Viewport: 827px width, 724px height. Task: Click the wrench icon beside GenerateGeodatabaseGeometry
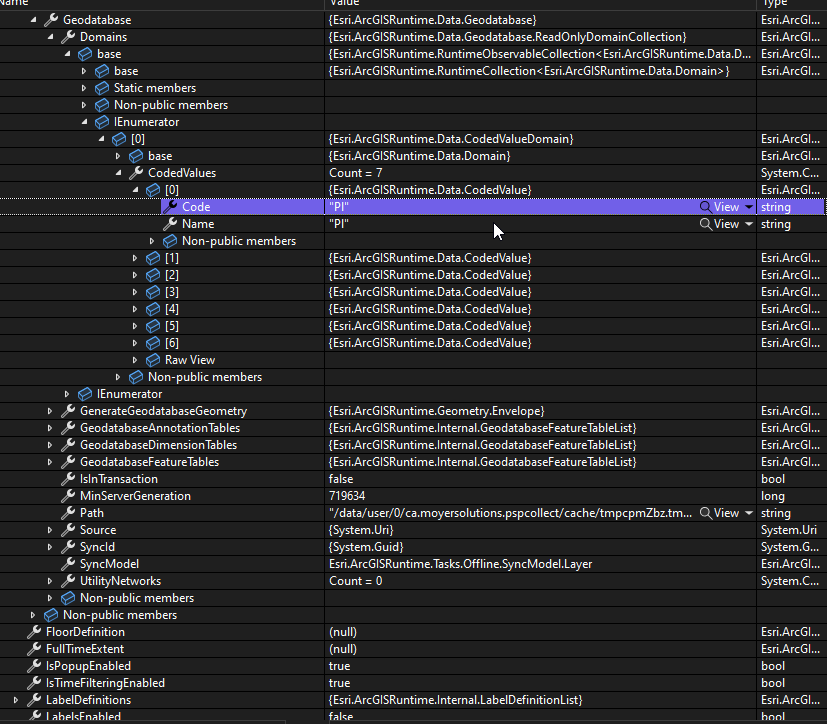pos(68,411)
